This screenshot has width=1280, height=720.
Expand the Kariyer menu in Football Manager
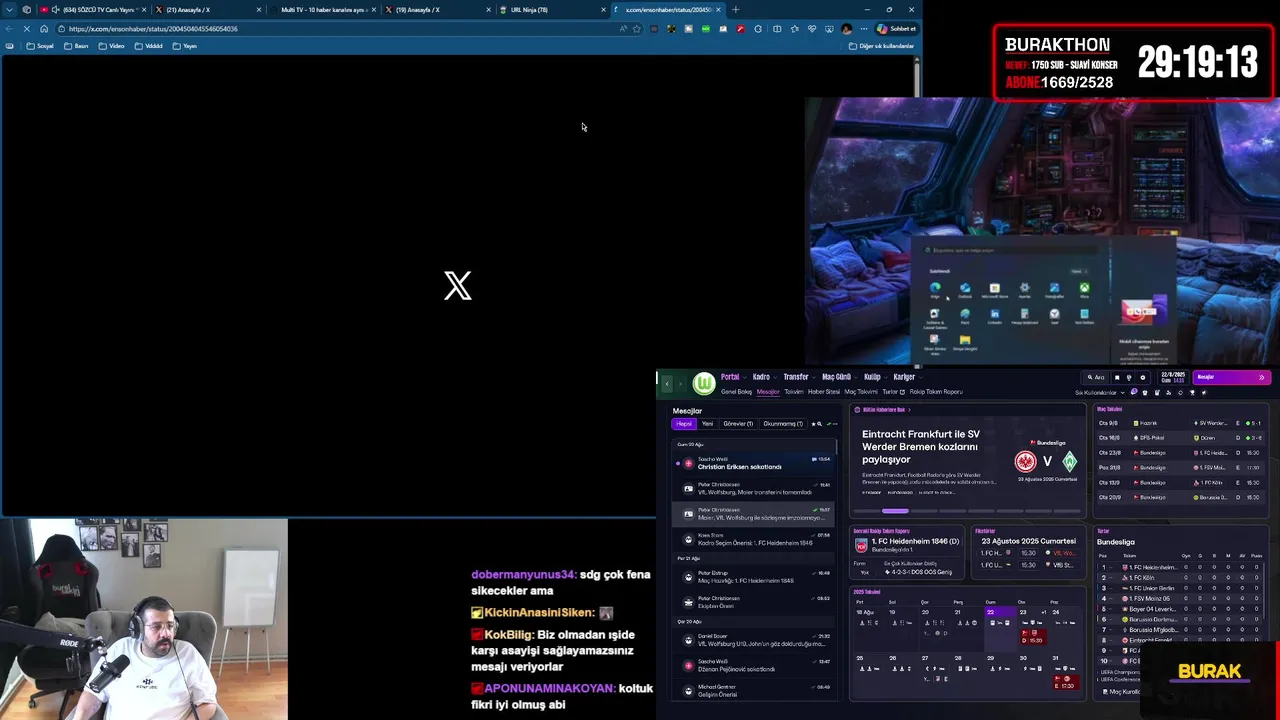click(906, 377)
